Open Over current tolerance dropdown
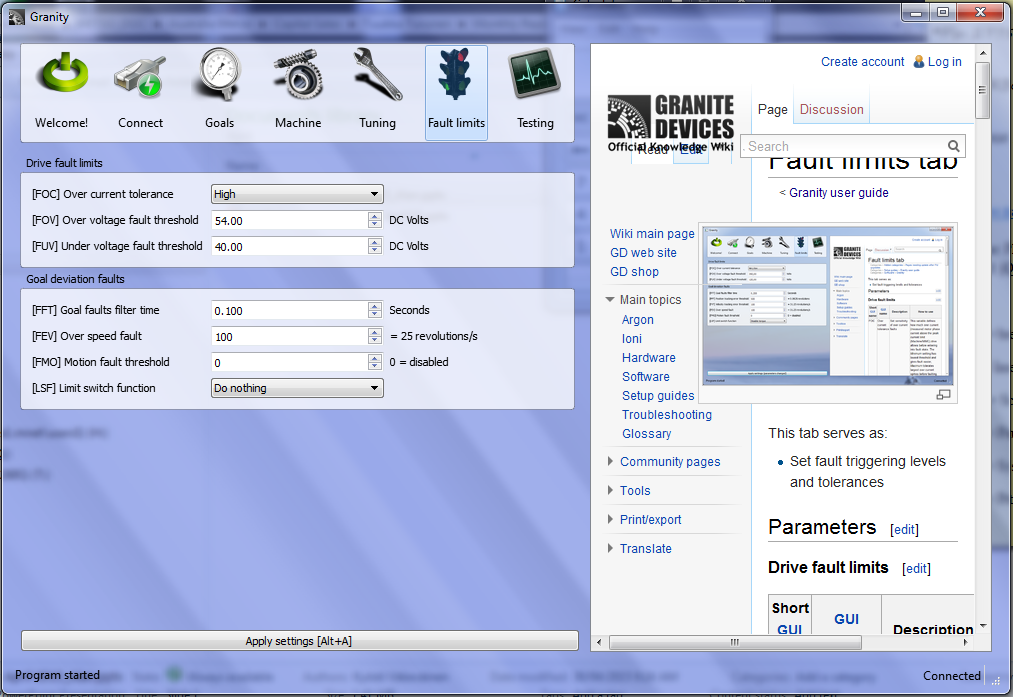Image resolution: width=1013 pixels, height=697 pixels. click(297, 194)
